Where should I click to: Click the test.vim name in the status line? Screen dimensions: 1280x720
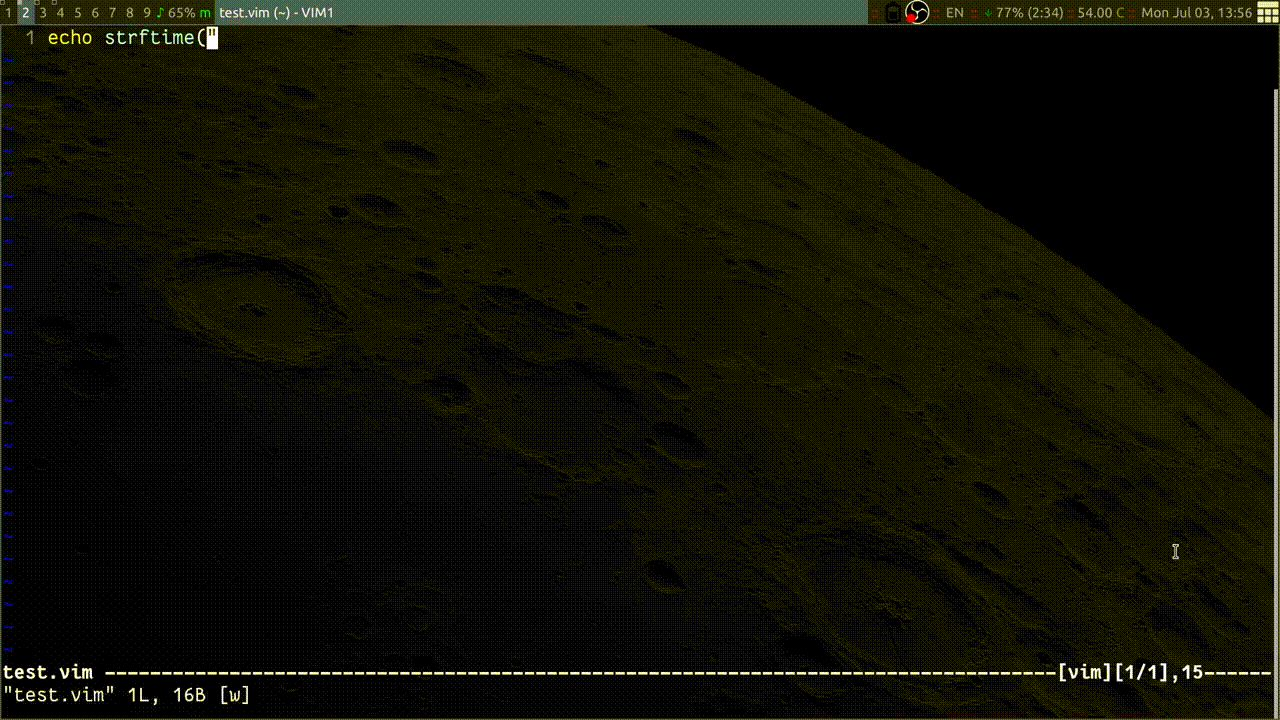[x=48, y=673]
